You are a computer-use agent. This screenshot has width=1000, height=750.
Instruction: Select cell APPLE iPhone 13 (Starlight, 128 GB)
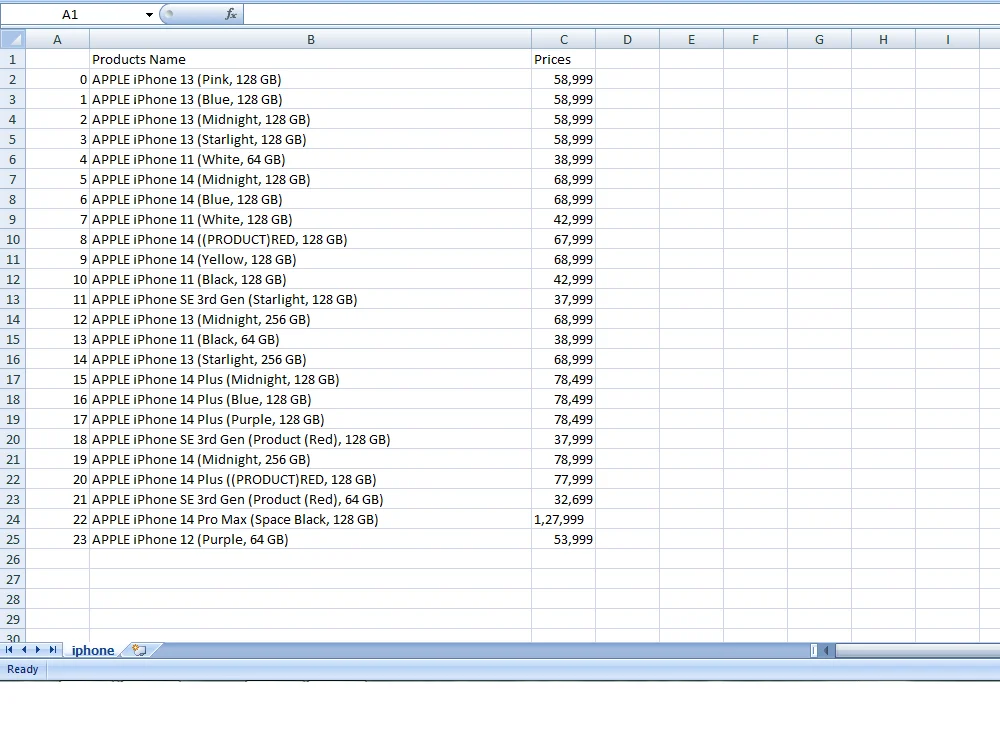(311, 139)
